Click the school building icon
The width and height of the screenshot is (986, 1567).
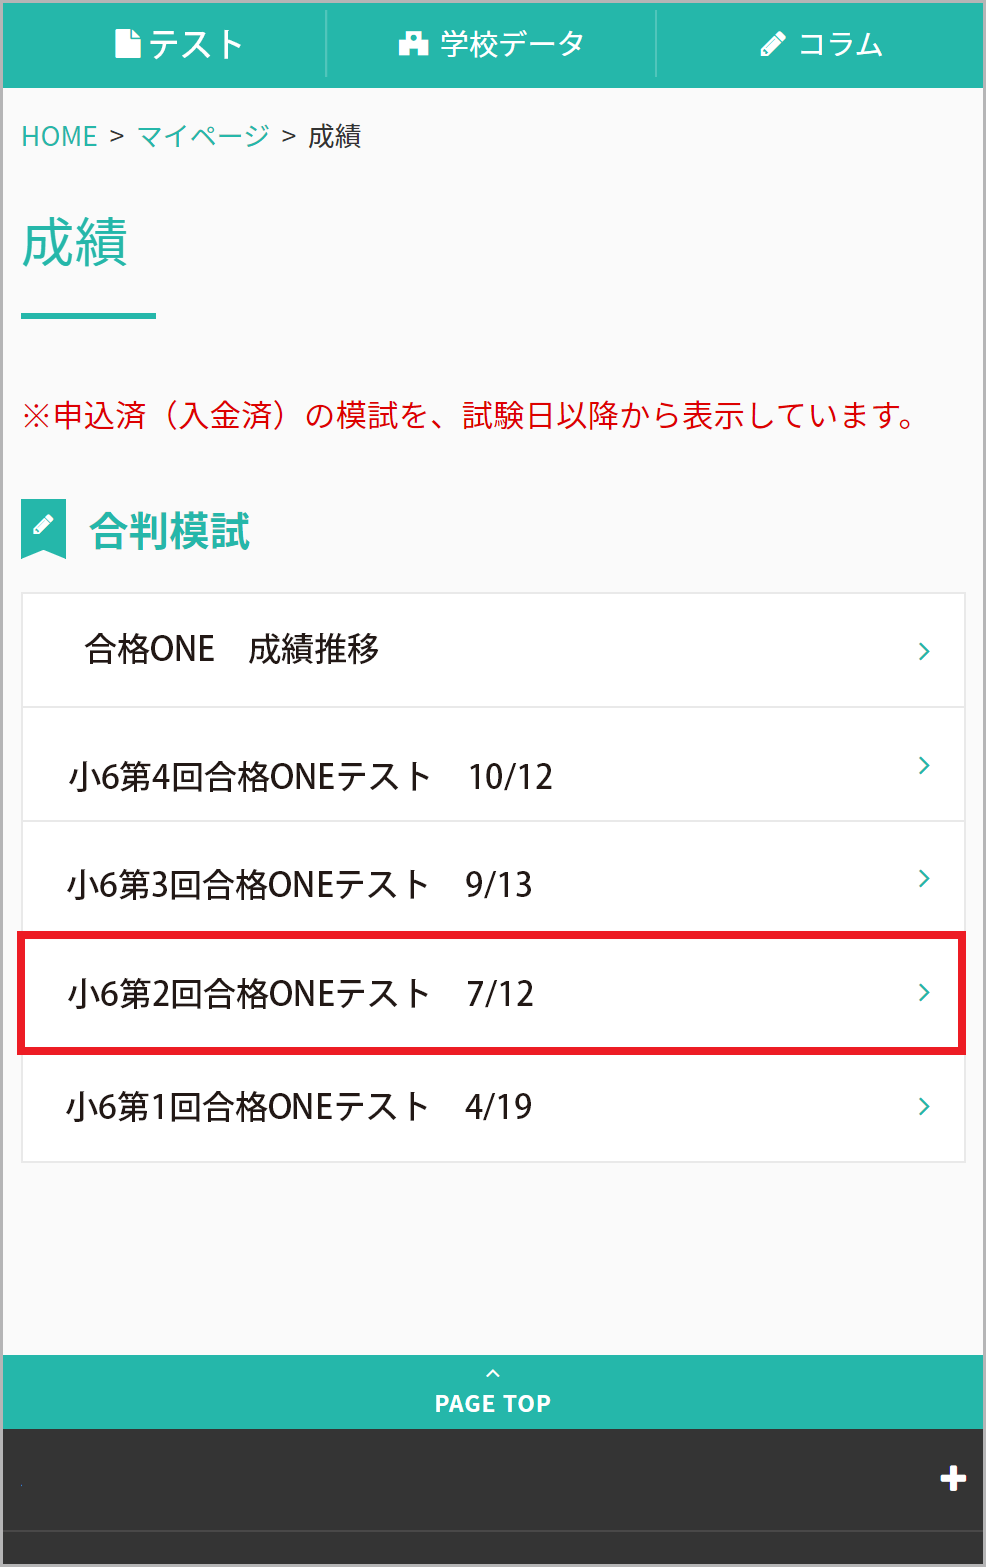(x=413, y=44)
